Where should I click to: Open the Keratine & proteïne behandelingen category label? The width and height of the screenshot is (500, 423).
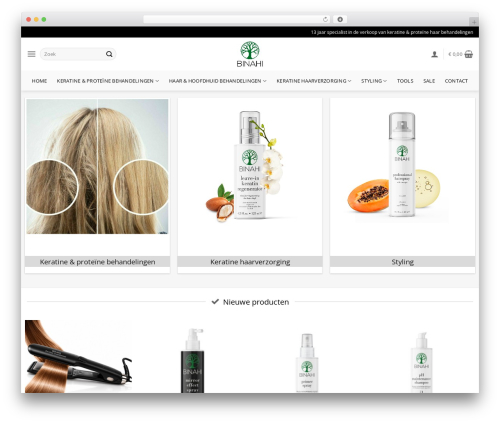click(97, 262)
